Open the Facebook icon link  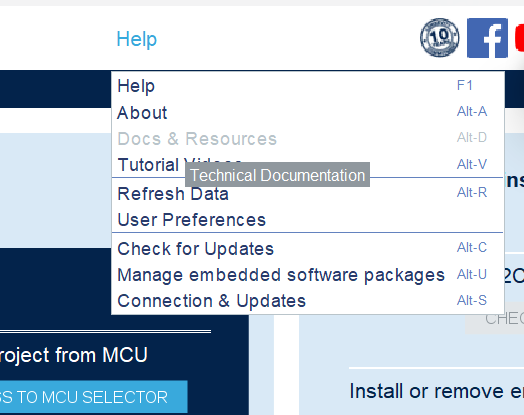(487, 38)
